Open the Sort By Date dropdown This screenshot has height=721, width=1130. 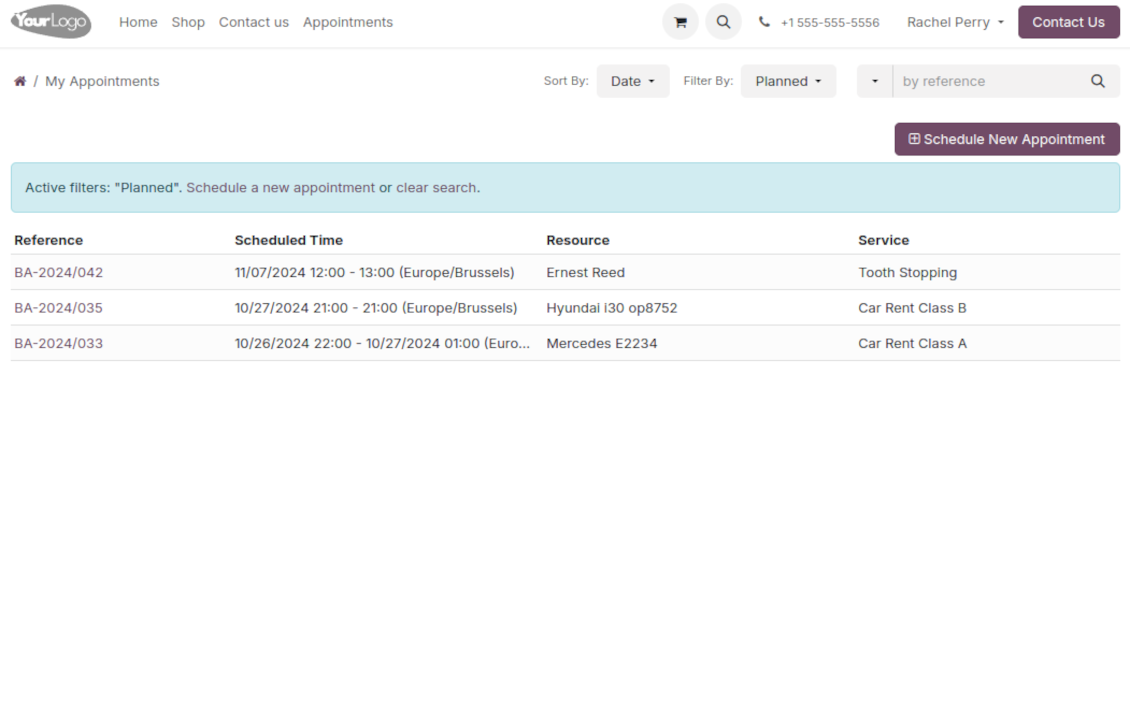pos(632,81)
